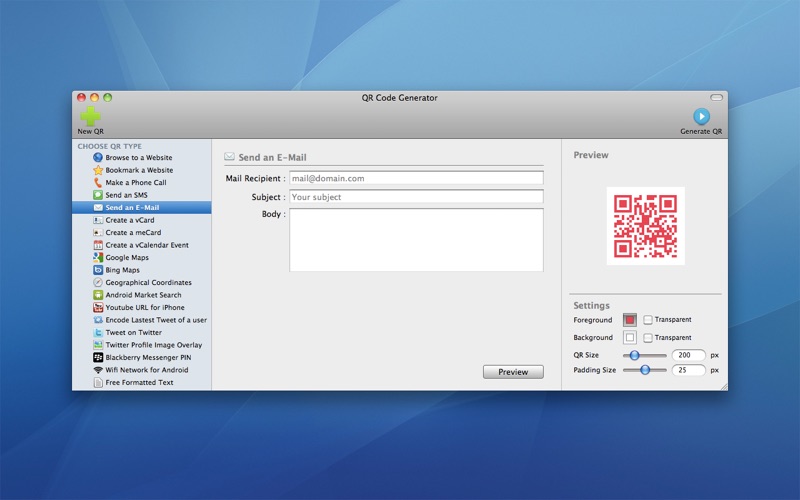
Task: Select the Geographical Coordinates compass icon
Action: tap(98, 282)
